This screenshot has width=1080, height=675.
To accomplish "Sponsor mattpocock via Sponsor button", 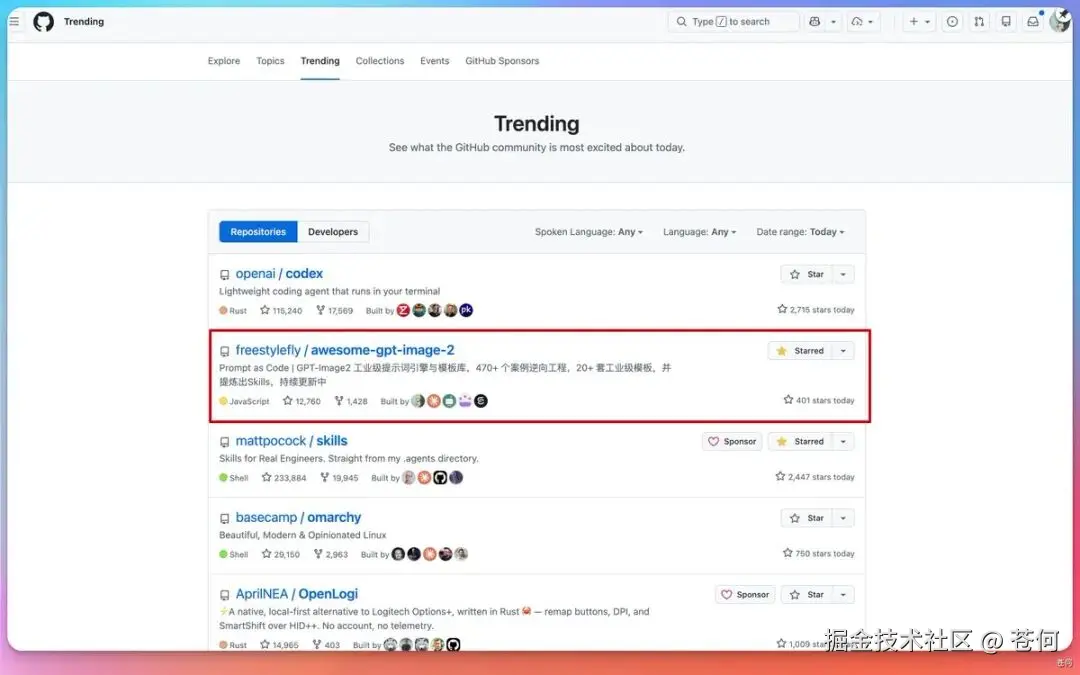I will point(732,442).
